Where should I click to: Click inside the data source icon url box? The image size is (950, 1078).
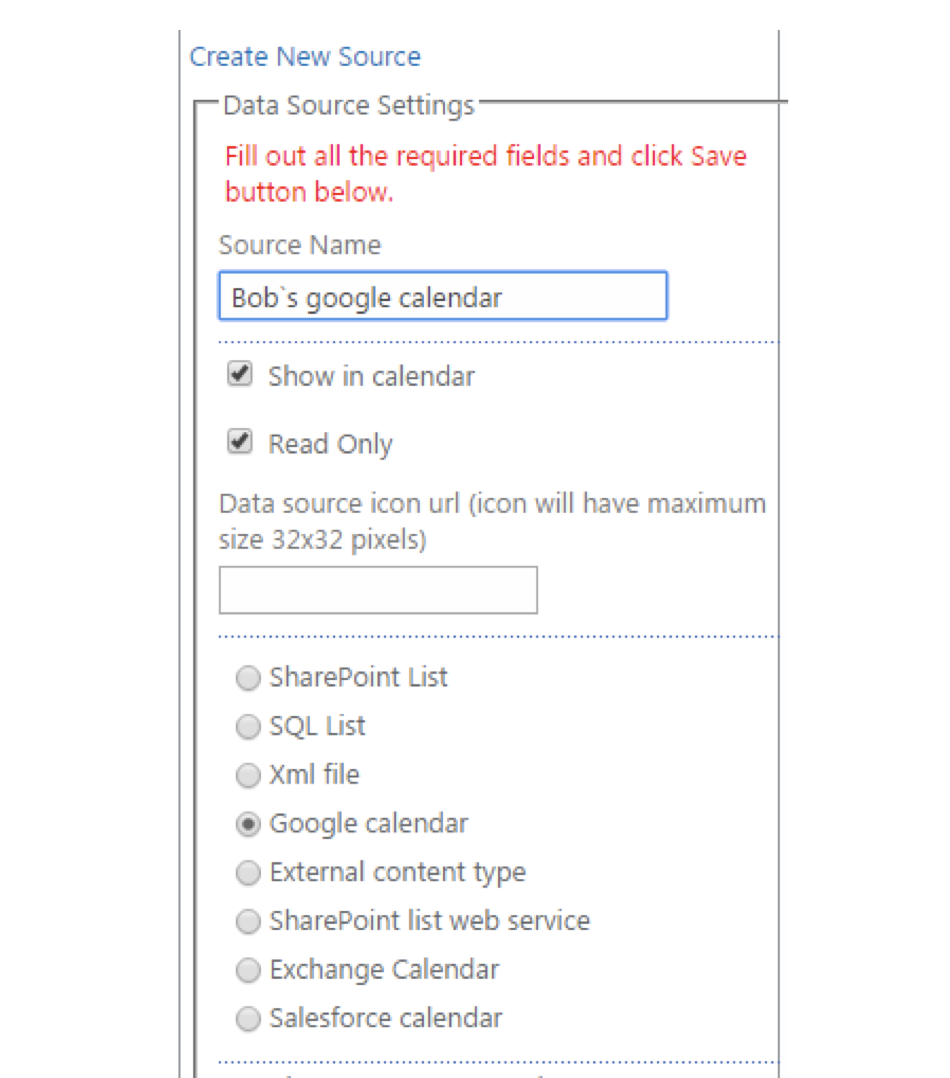click(377, 590)
